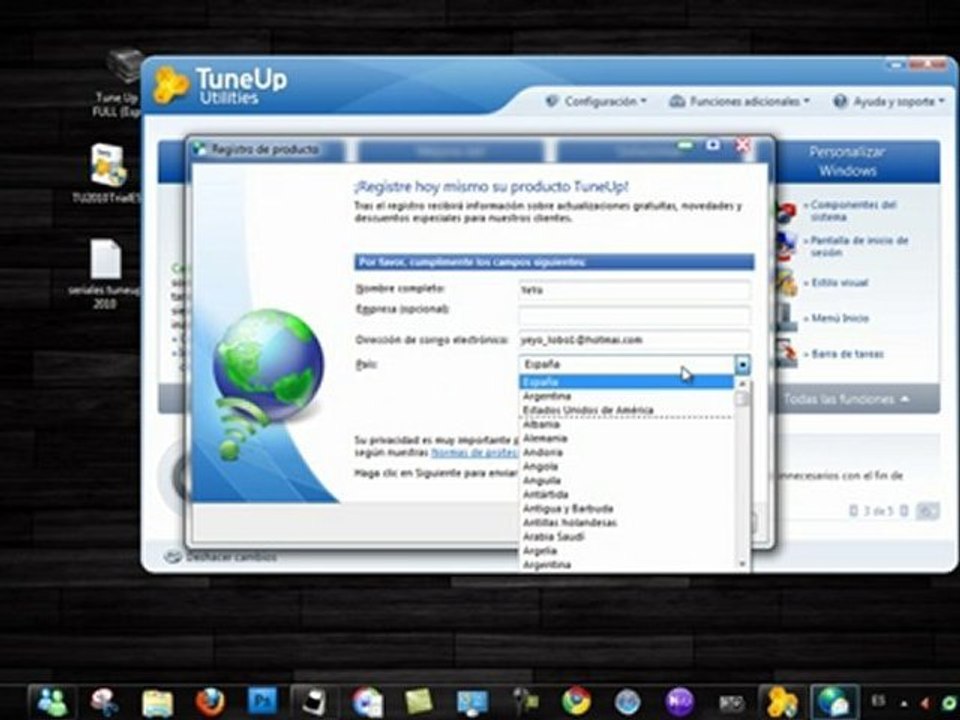This screenshot has height=720, width=960.
Task: Click the country list scrollbar thumb
Action: point(742,399)
